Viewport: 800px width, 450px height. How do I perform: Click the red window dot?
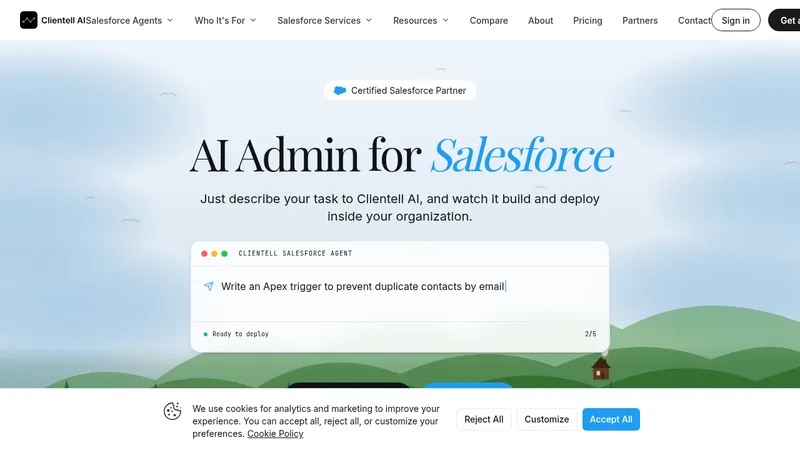(204, 254)
